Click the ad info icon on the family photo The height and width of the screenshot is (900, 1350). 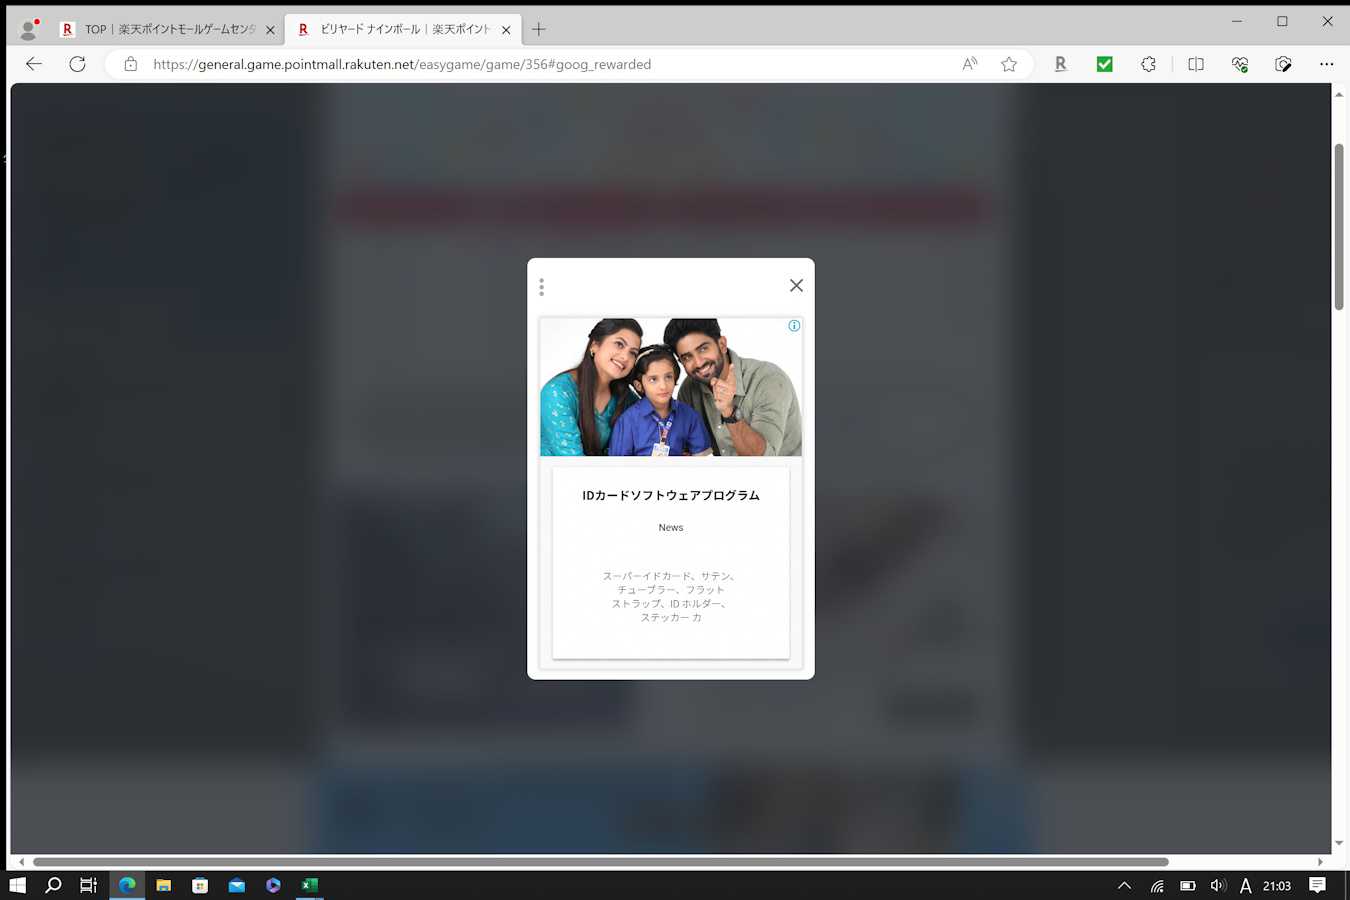(794, 326)
